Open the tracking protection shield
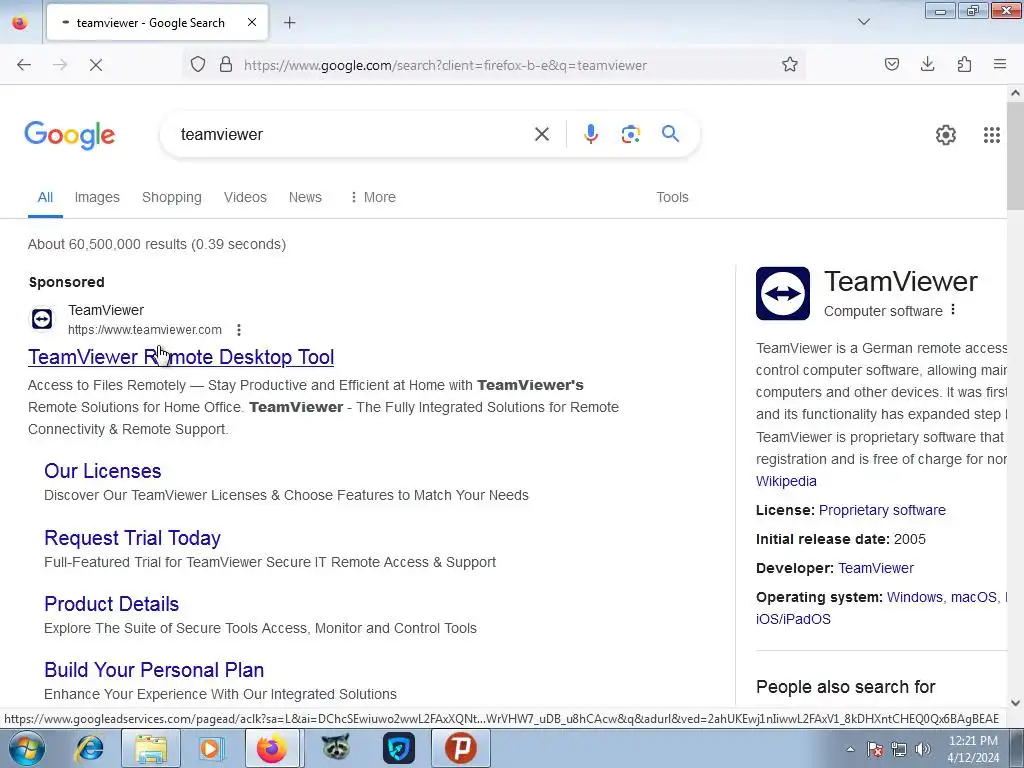Viewport: 1024px width, 768px height. click(x=198, y=65)
